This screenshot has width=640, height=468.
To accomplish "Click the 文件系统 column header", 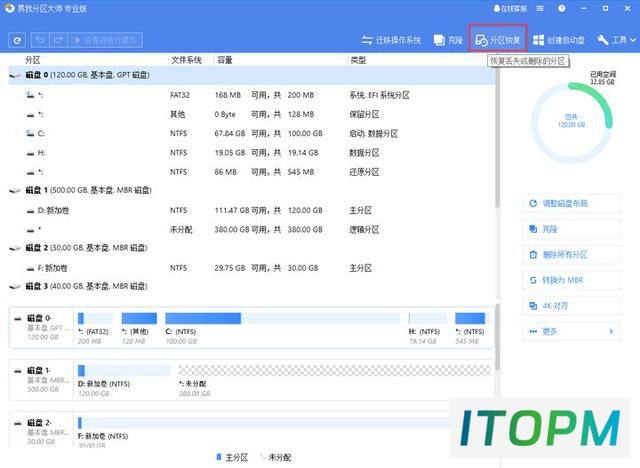I will [186, 60].
